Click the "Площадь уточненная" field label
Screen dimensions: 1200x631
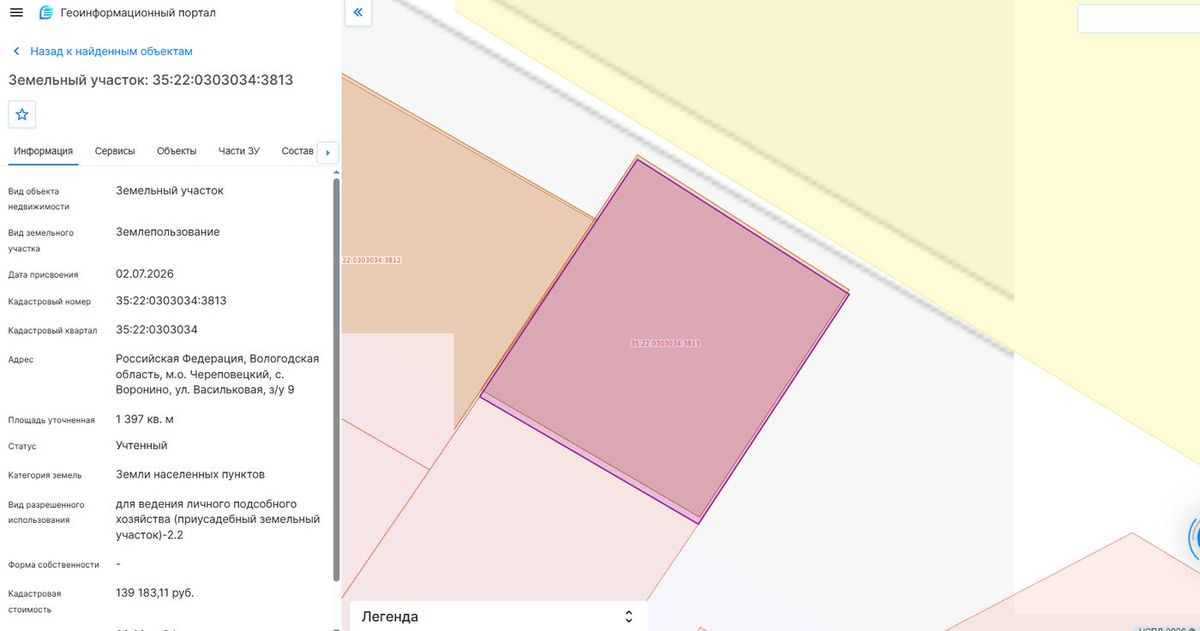point(51,420)
